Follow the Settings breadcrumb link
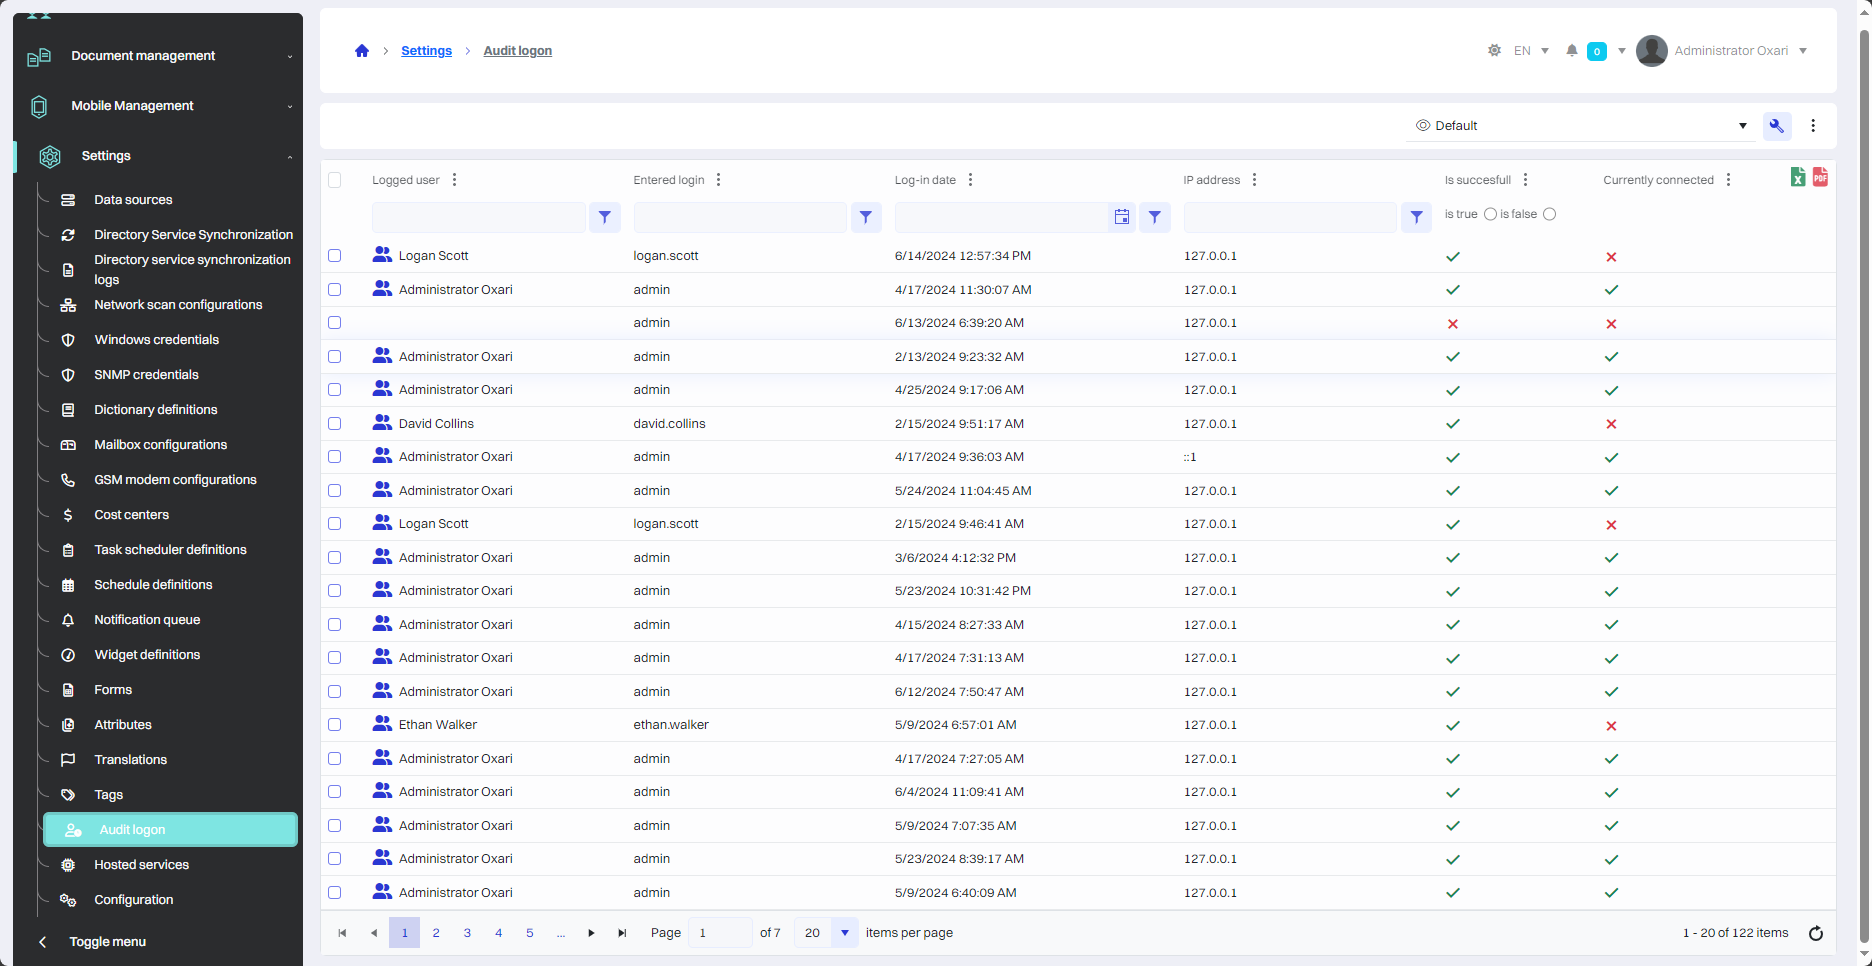 click(x=426, y=51)
